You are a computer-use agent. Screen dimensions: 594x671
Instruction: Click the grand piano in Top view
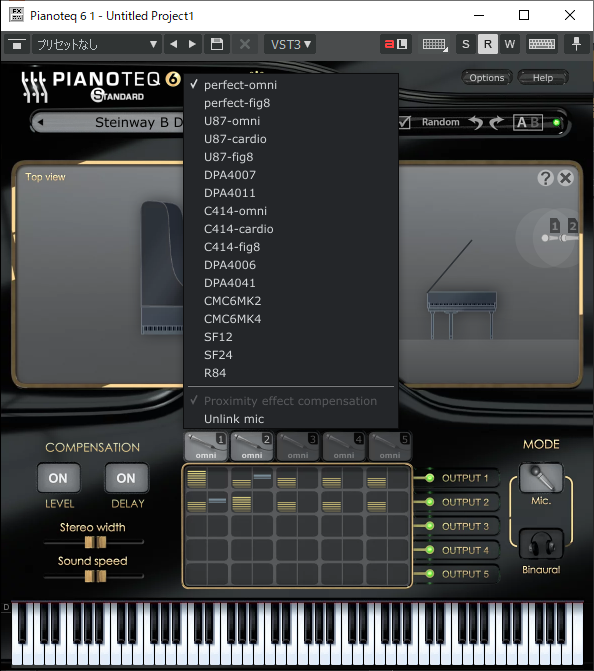coord(162,268)
